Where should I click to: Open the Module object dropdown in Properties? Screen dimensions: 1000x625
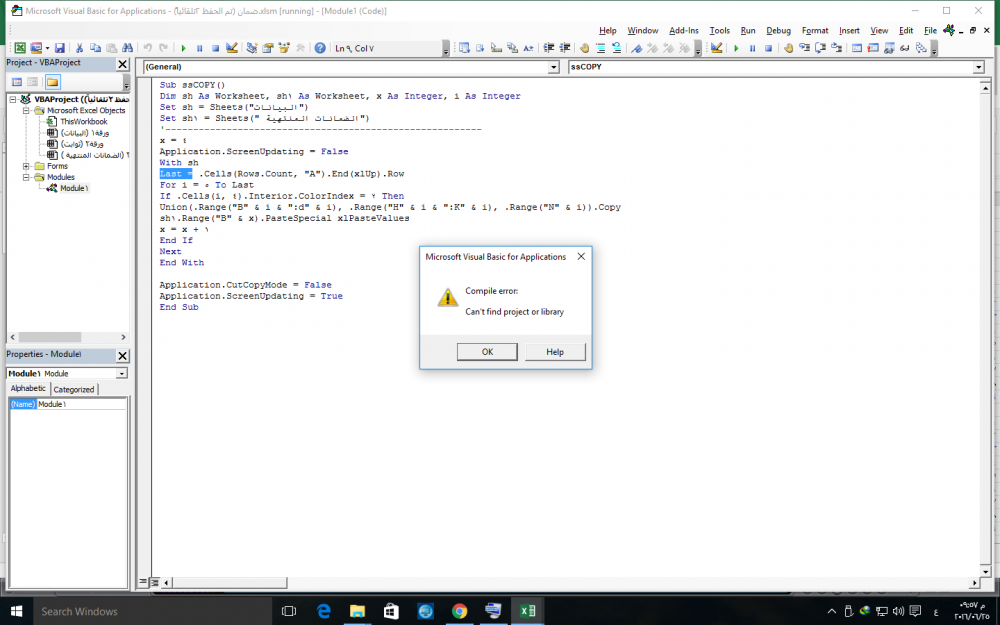pos(122,374)
